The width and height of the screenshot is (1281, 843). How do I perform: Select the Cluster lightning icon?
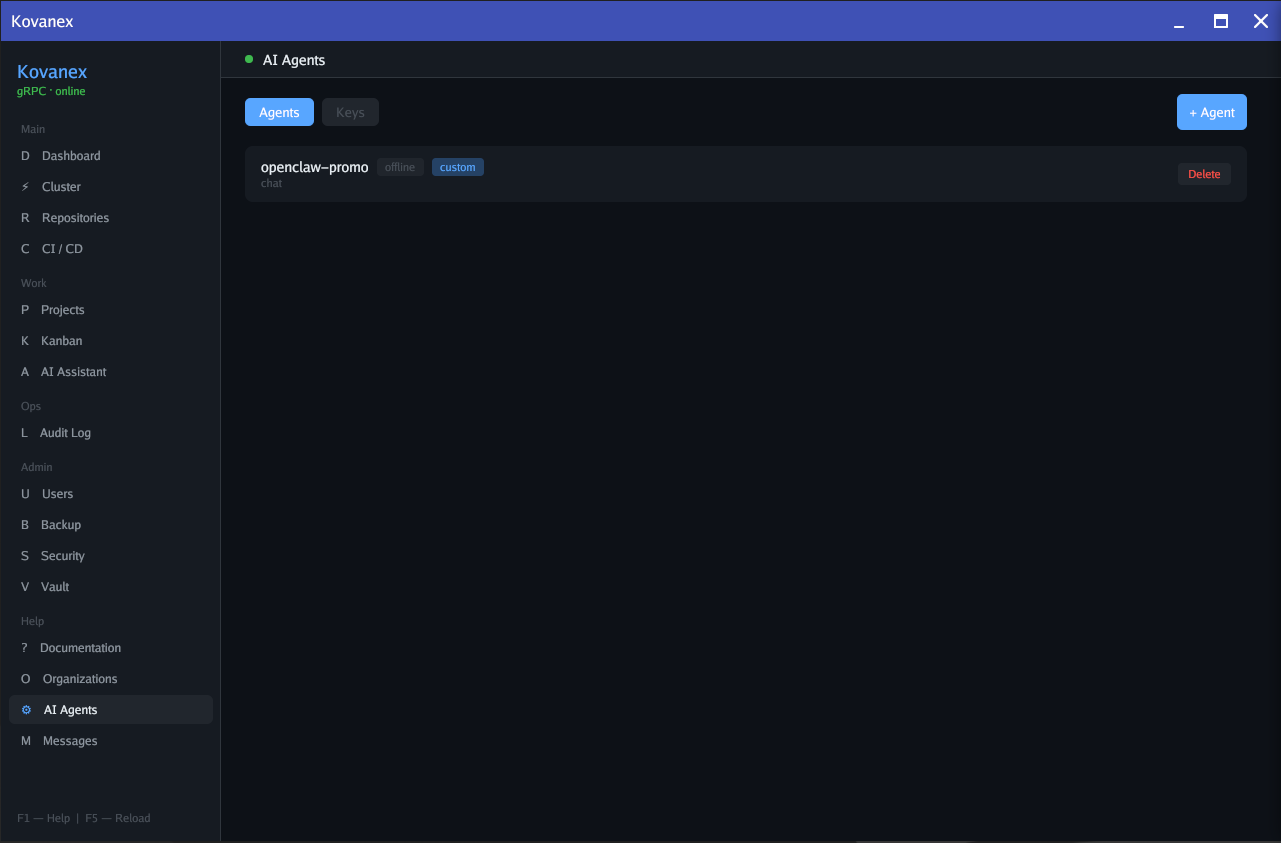24,187
